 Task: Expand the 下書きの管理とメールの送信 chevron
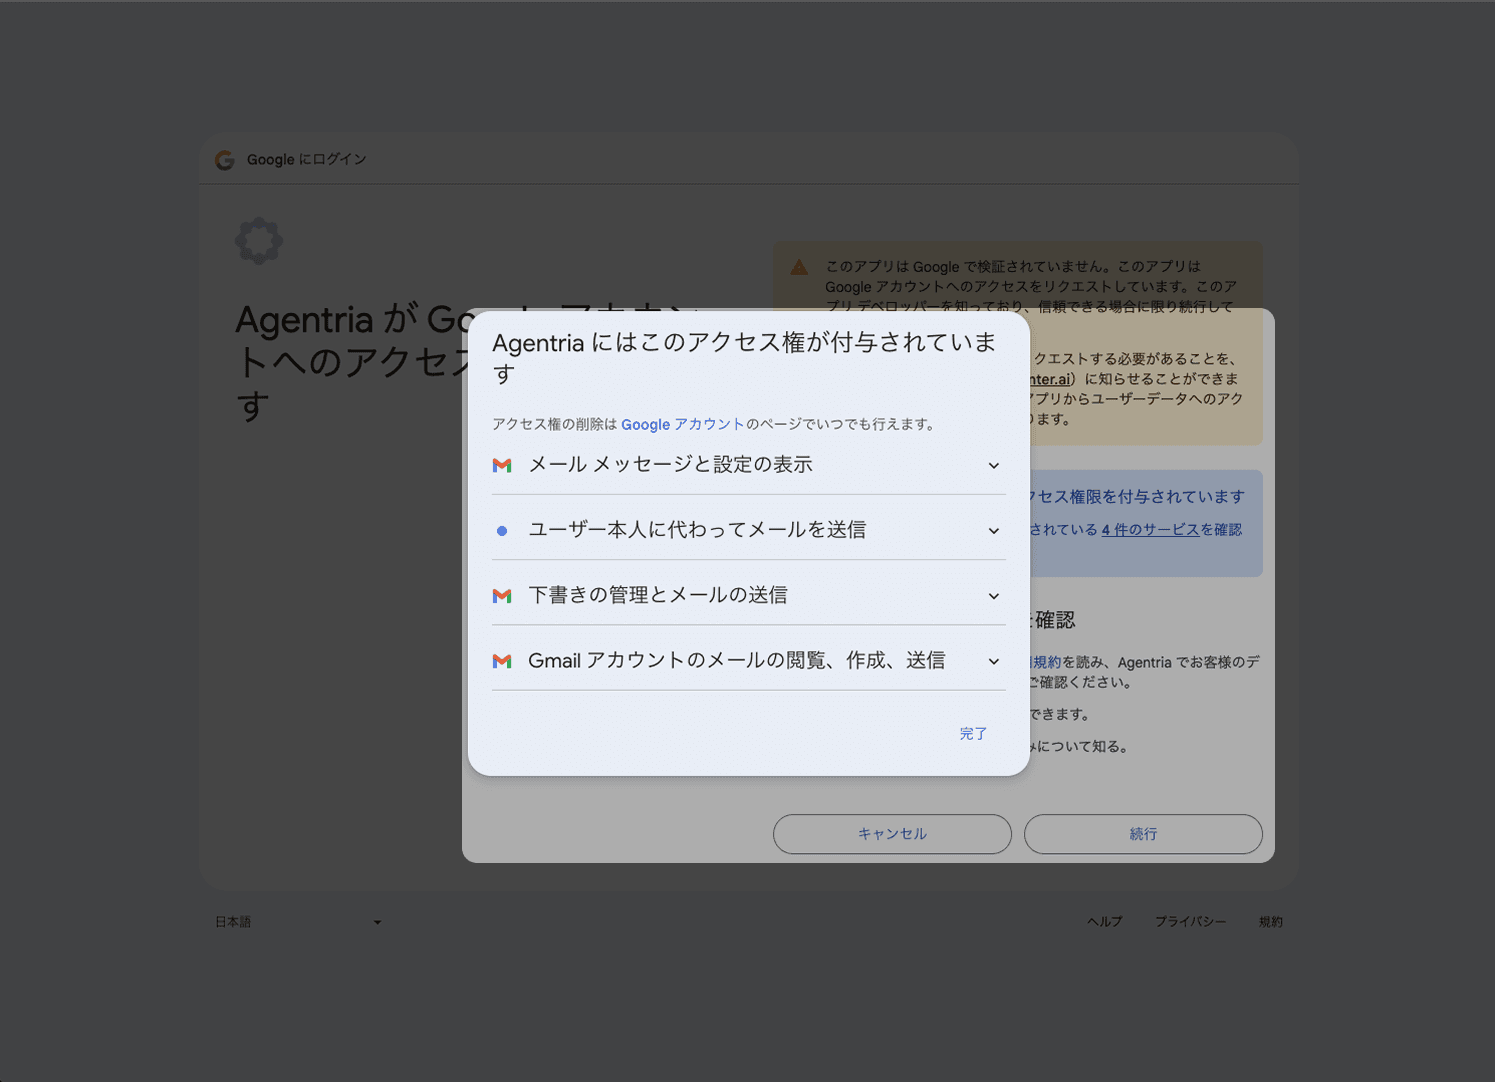pos(994,596)
